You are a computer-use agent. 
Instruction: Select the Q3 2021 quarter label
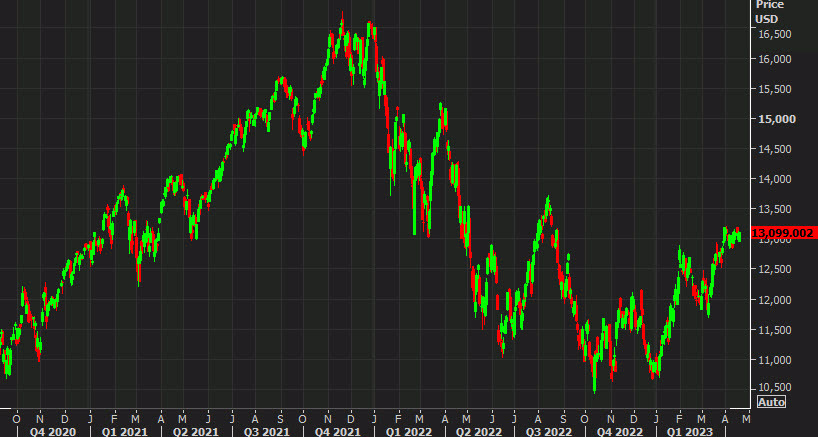pyautogui.click(x=267, y=432)
